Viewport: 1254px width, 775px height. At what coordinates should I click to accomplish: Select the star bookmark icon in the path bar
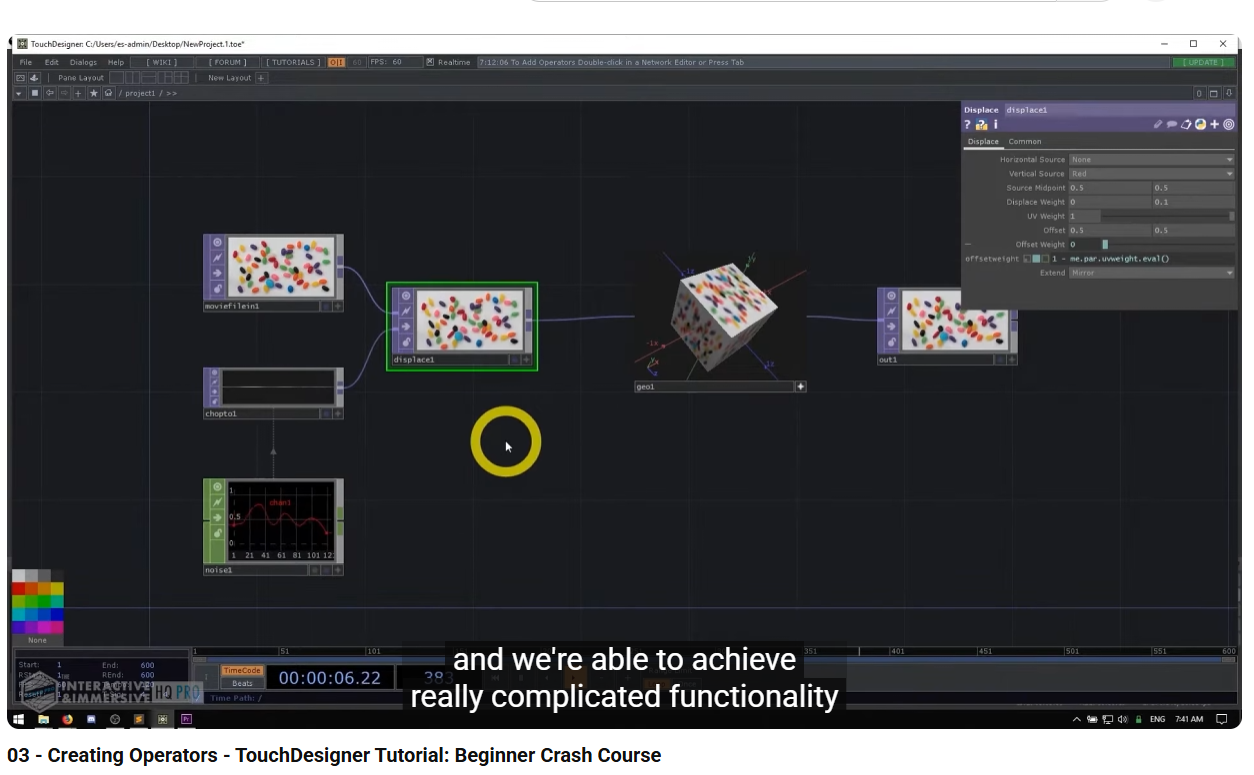(93, 93)
